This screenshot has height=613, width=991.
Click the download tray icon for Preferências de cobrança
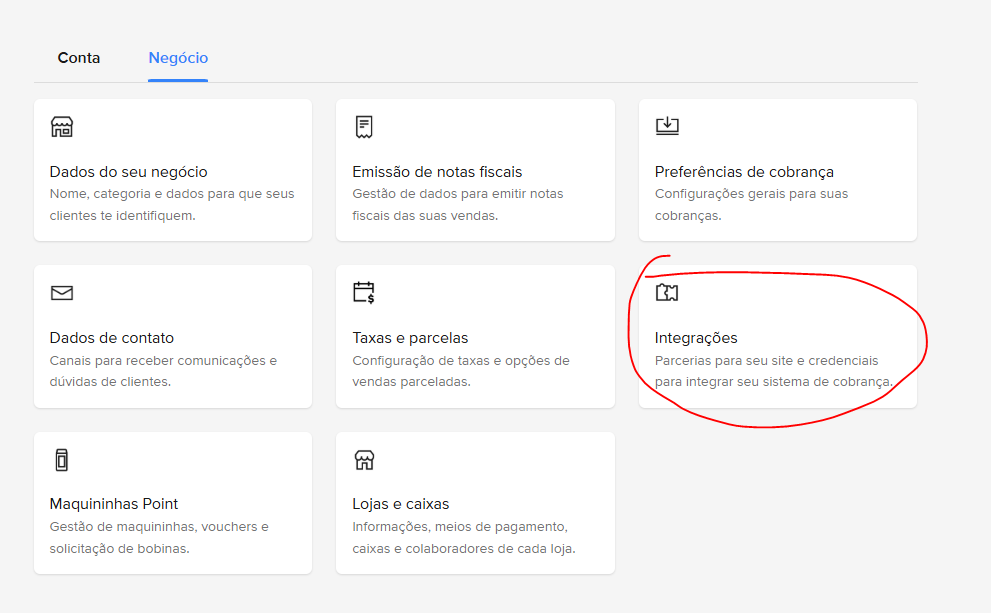coord(667,126)
